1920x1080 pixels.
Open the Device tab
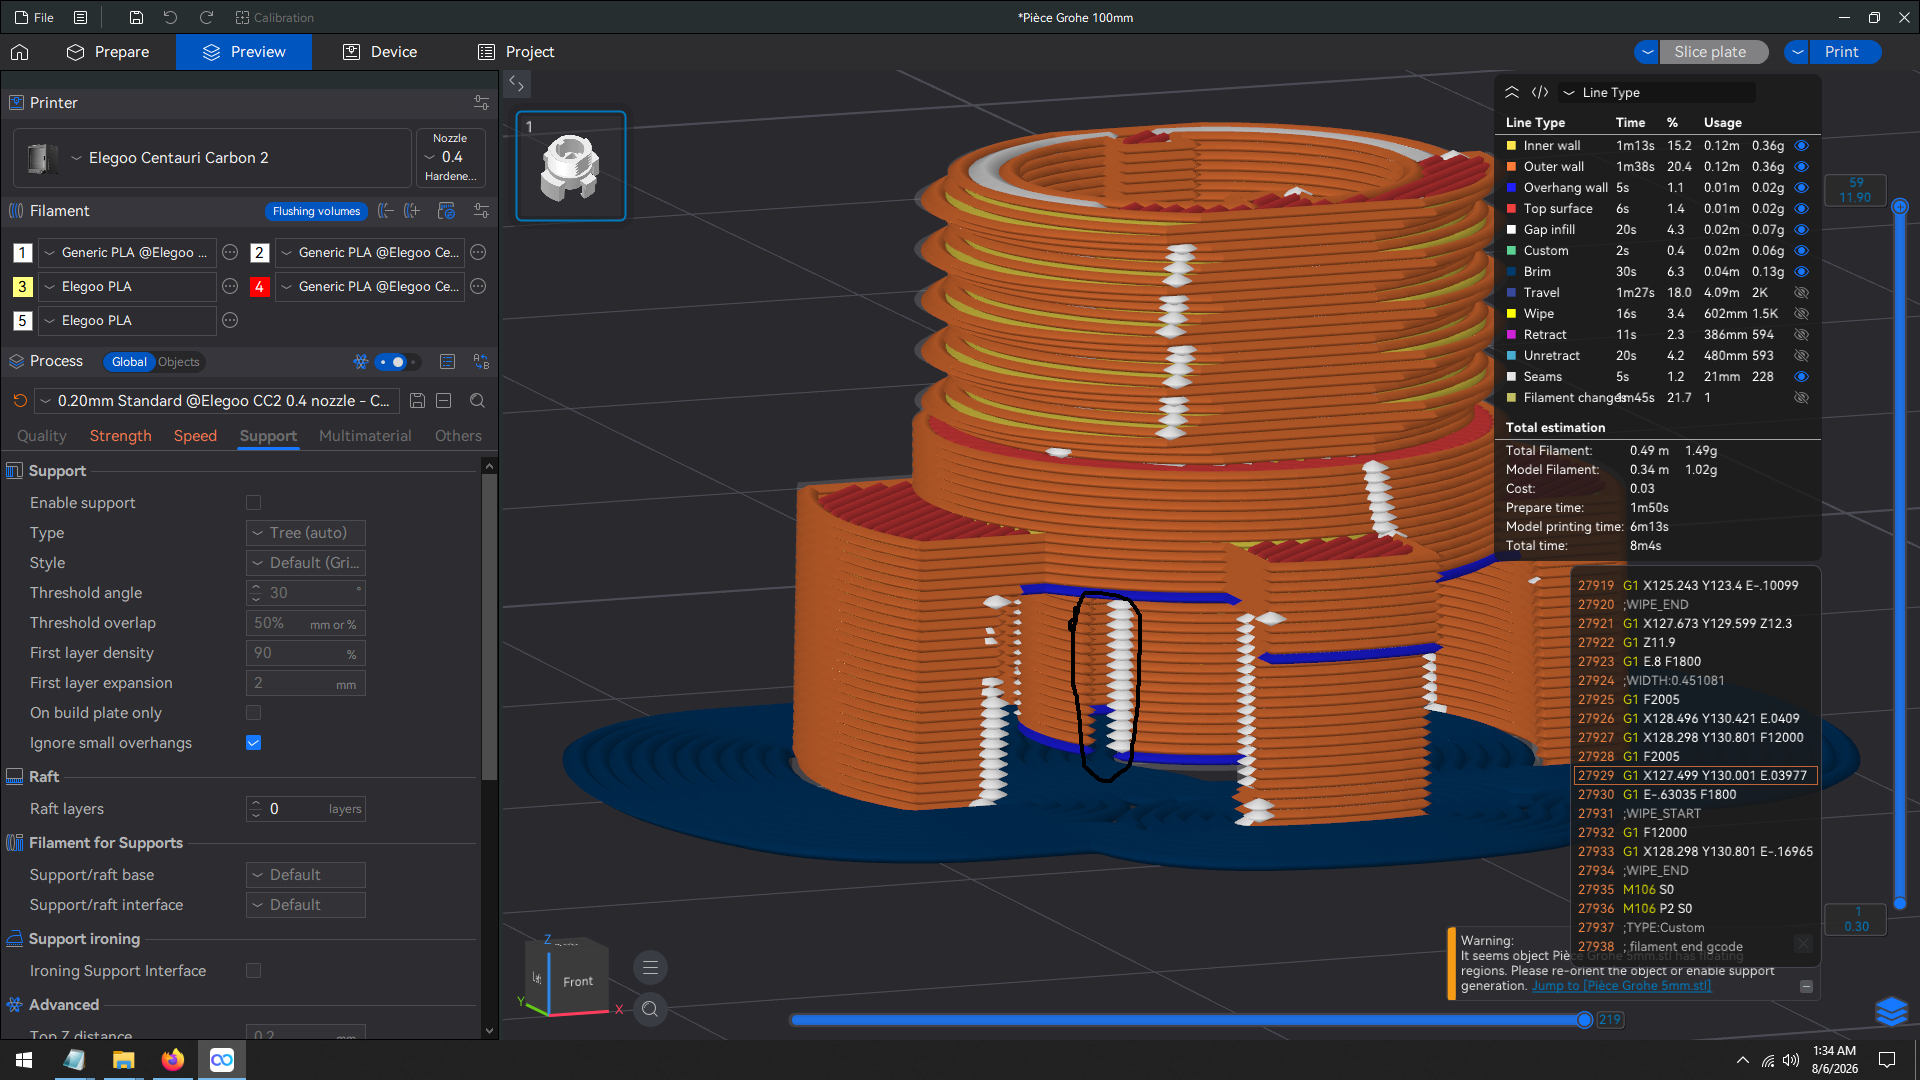click(x=380, y=52)
